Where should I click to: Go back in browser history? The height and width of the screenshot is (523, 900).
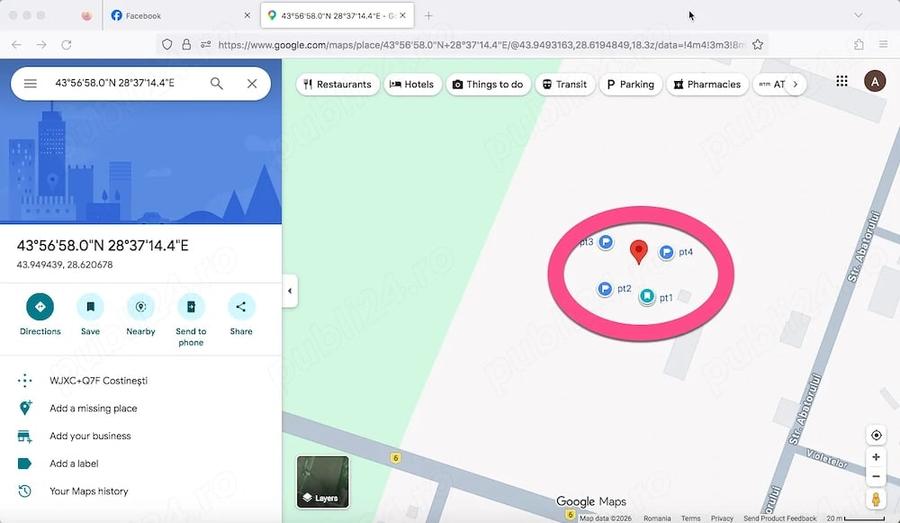pos(17,44)
